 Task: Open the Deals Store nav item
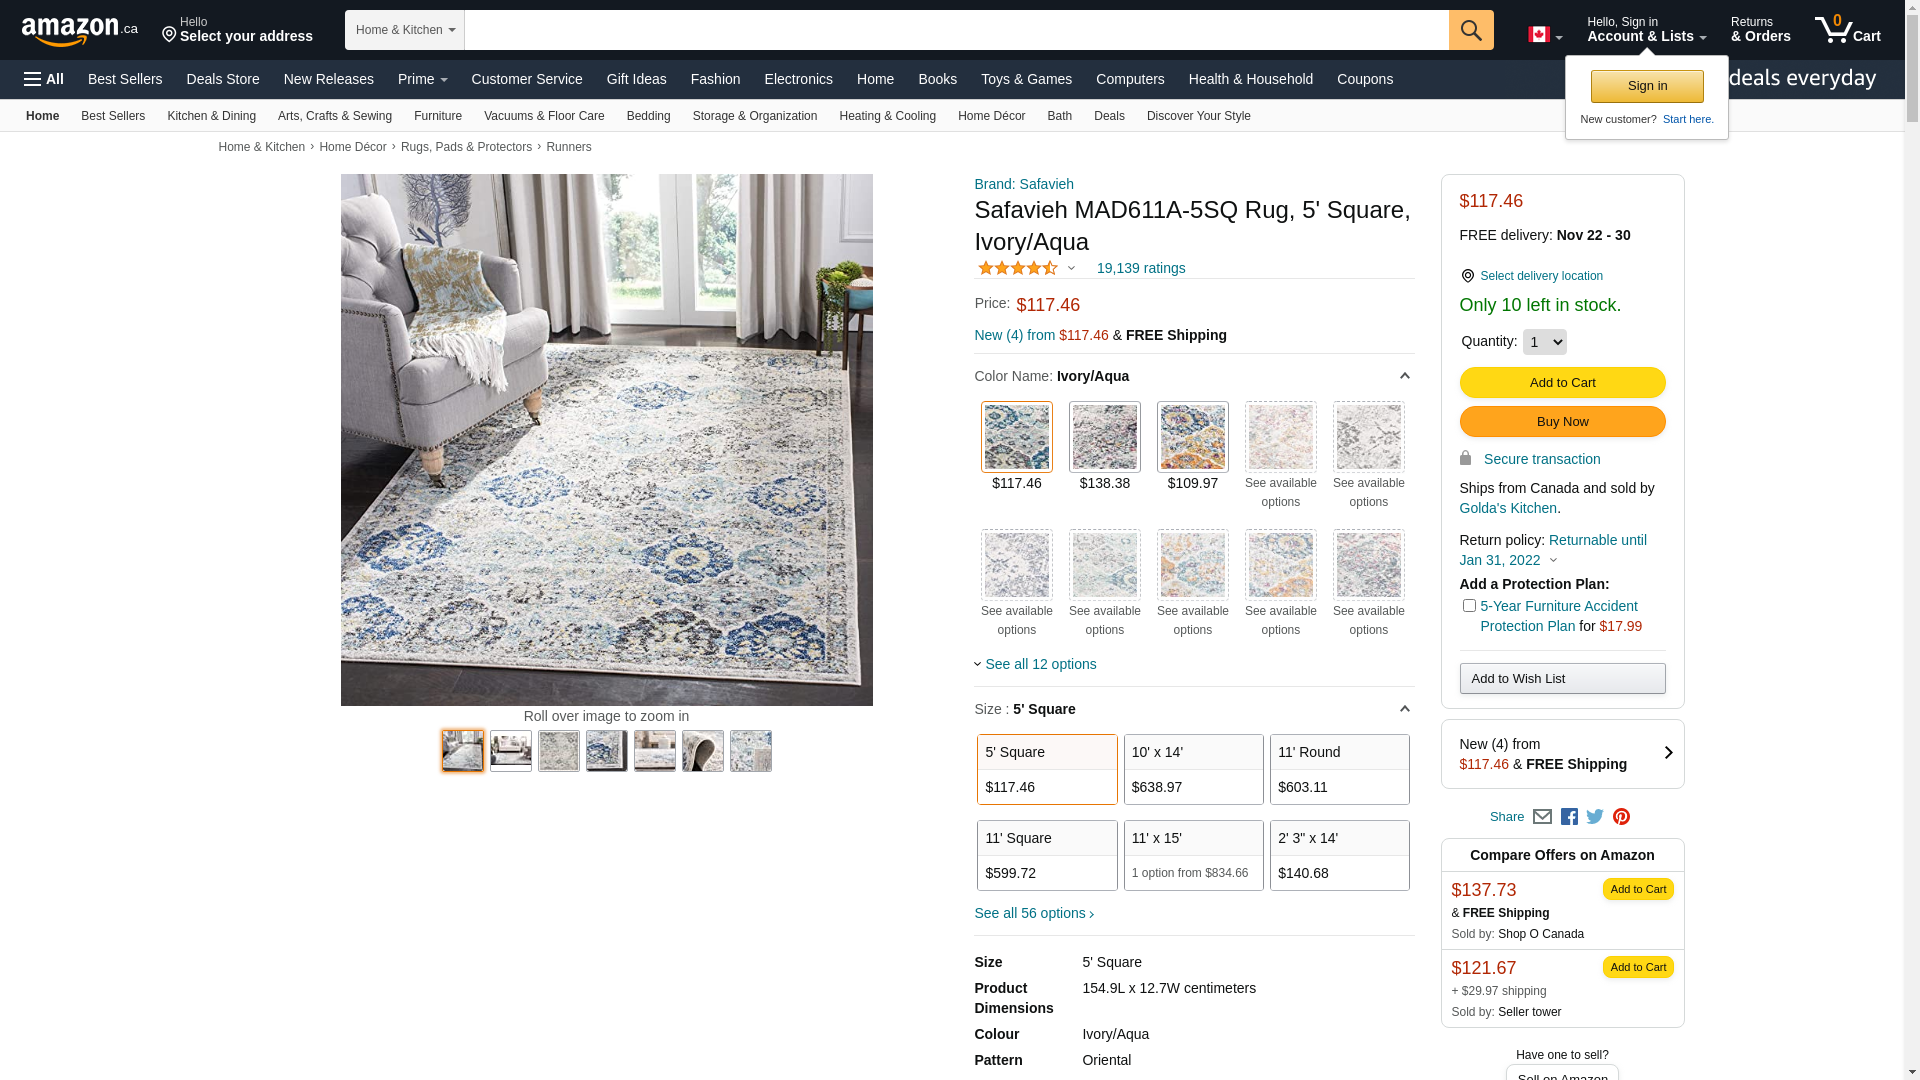tap(223, 79)
